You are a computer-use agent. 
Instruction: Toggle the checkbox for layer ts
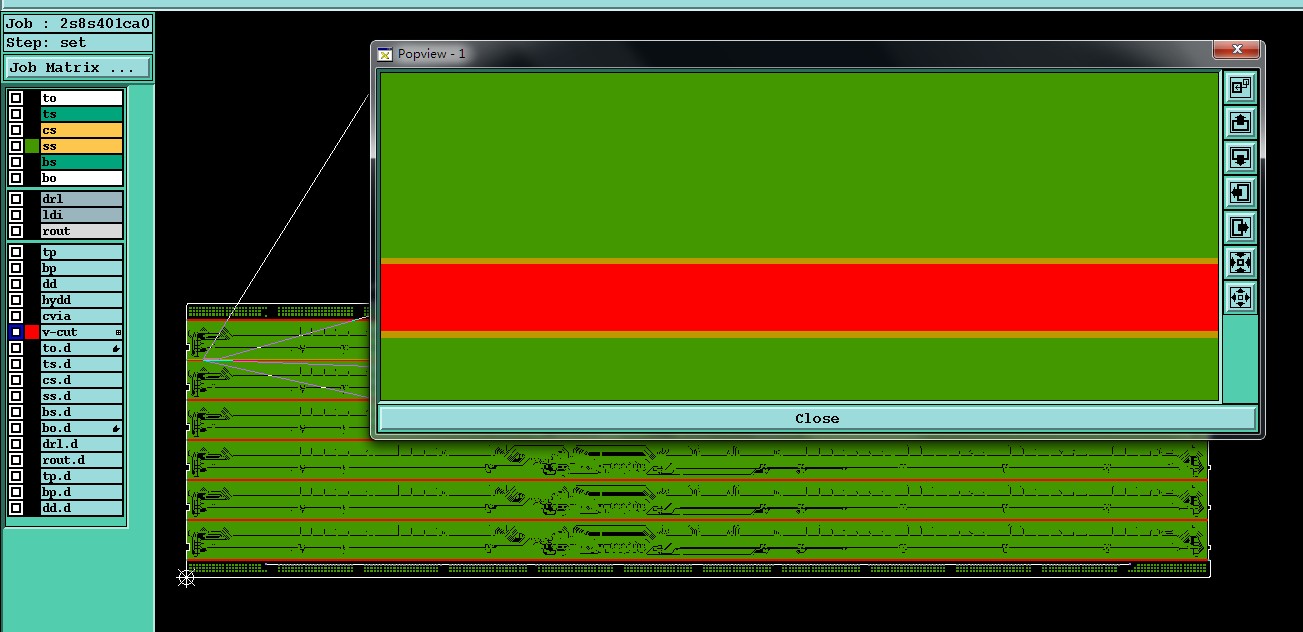point(16,114)
